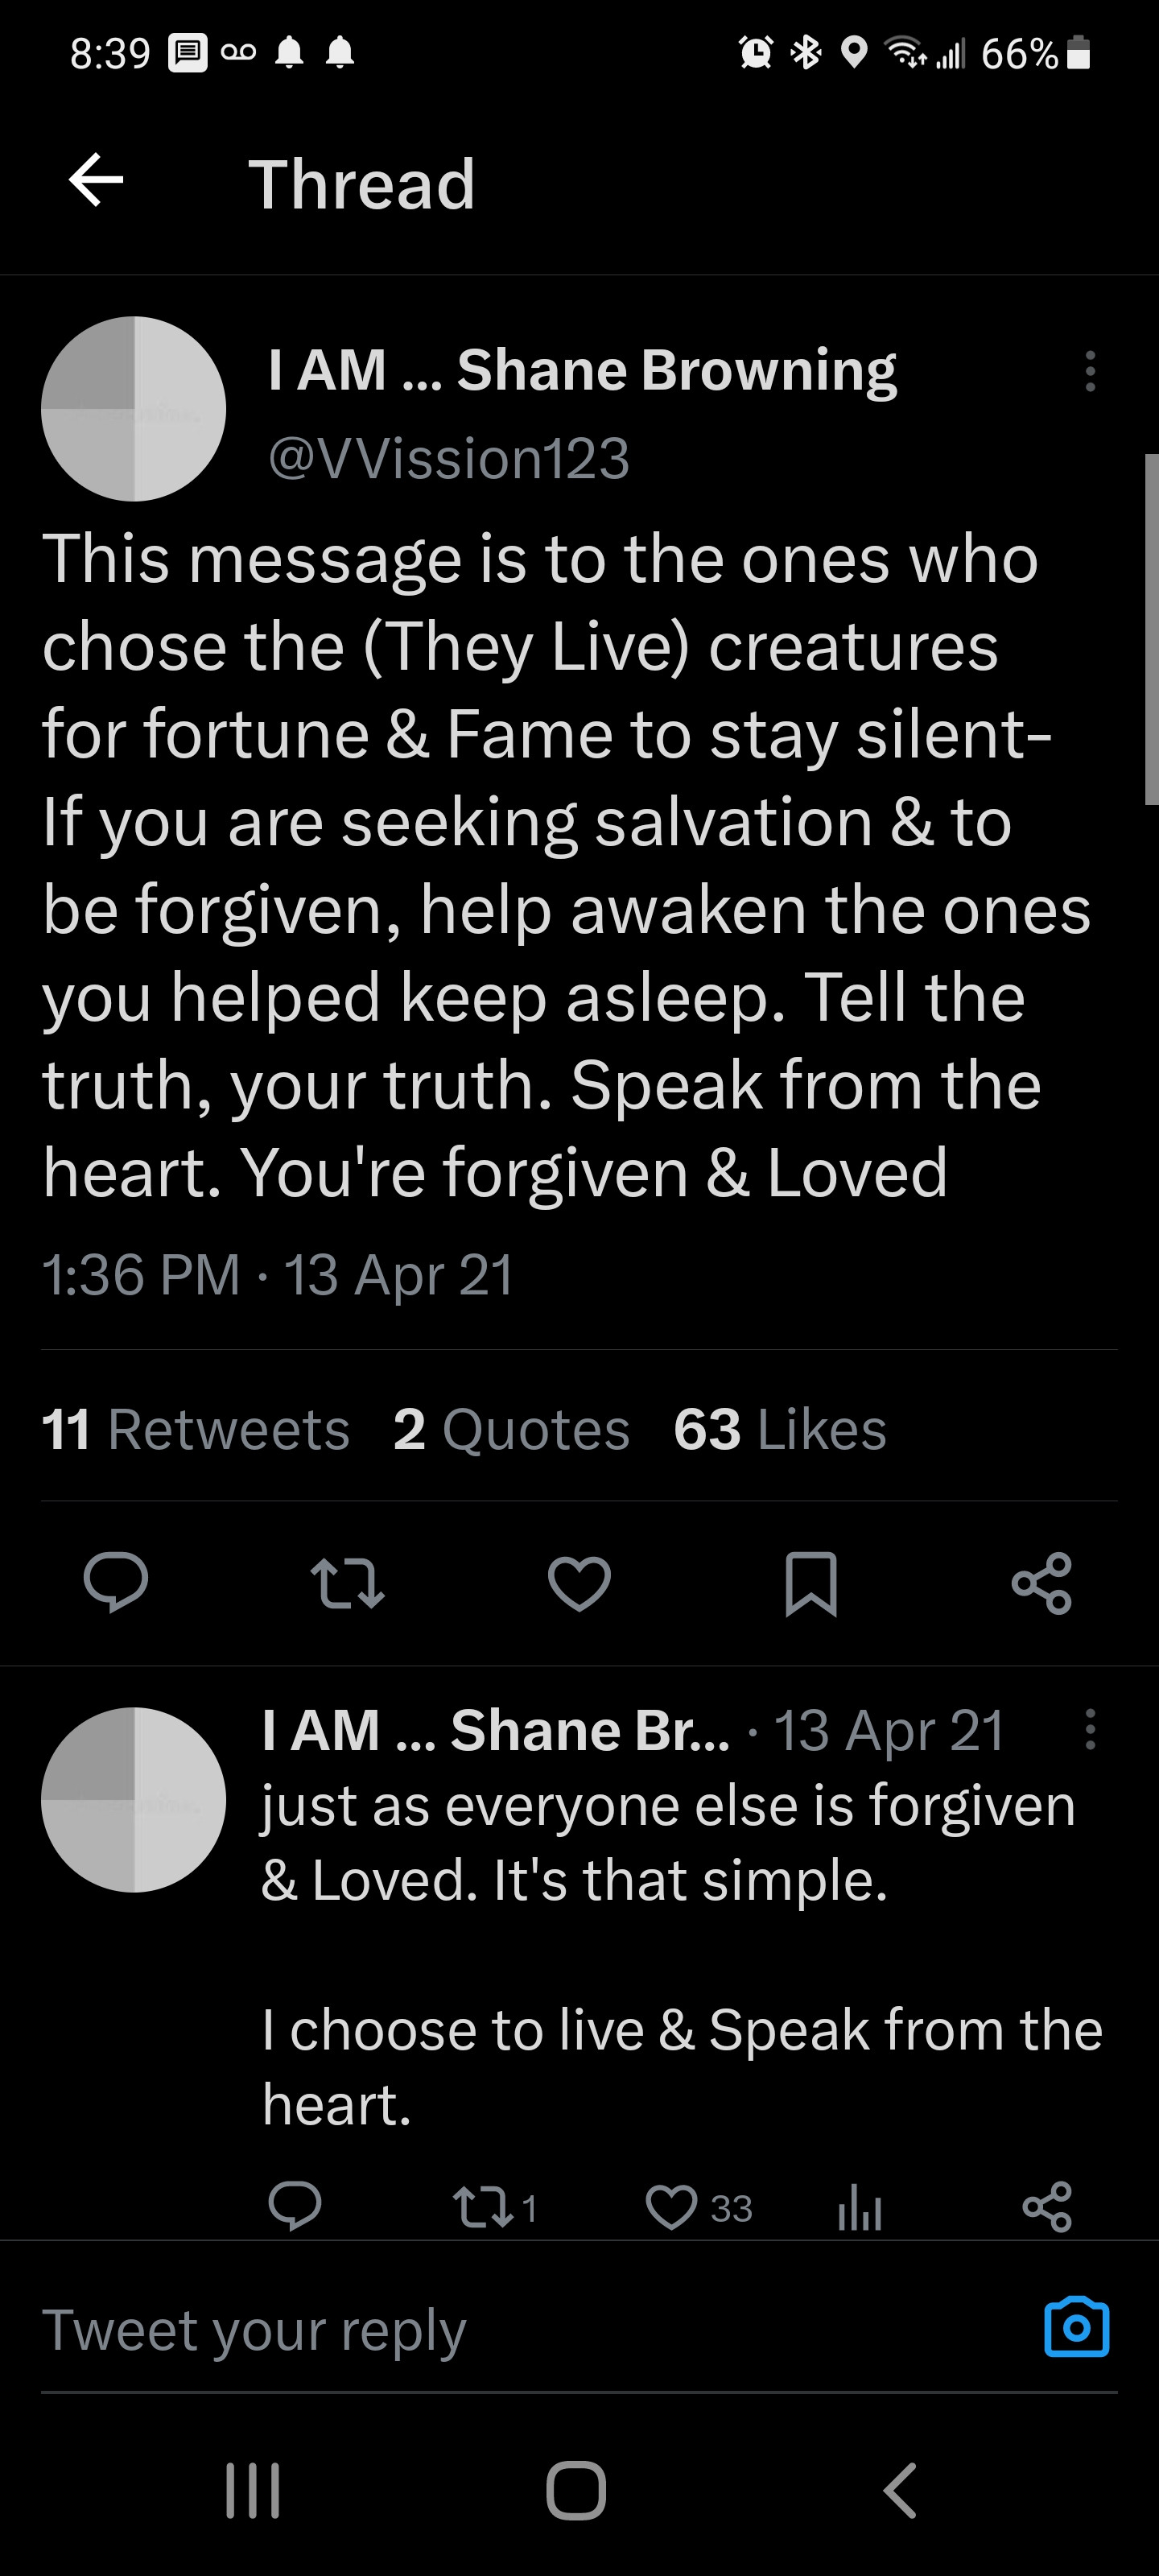
Task: Open the main tweet's three-dot menu
Action: [1090, 371]
